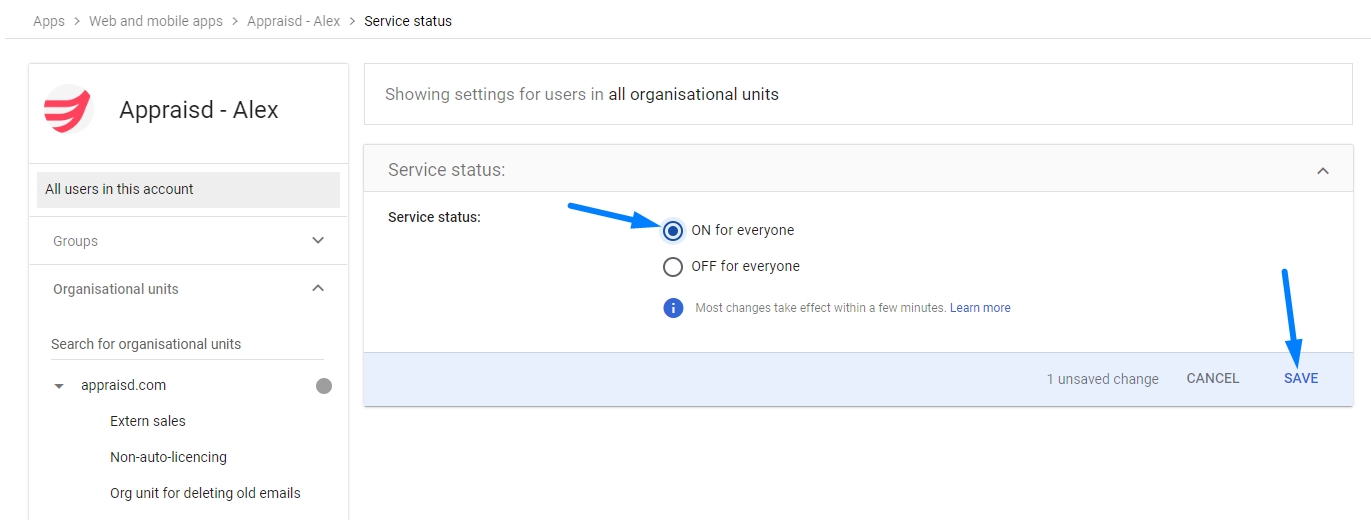
Task: Open Appraisd - Alex breadcrumb link
Action: pyautogui.click(x=294, y=21)
